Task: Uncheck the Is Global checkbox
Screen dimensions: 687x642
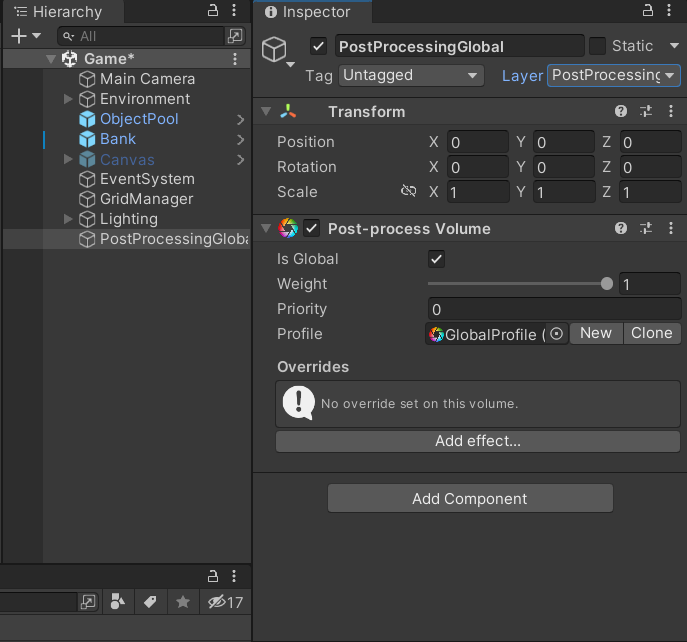Action: [x=436, y=259]
